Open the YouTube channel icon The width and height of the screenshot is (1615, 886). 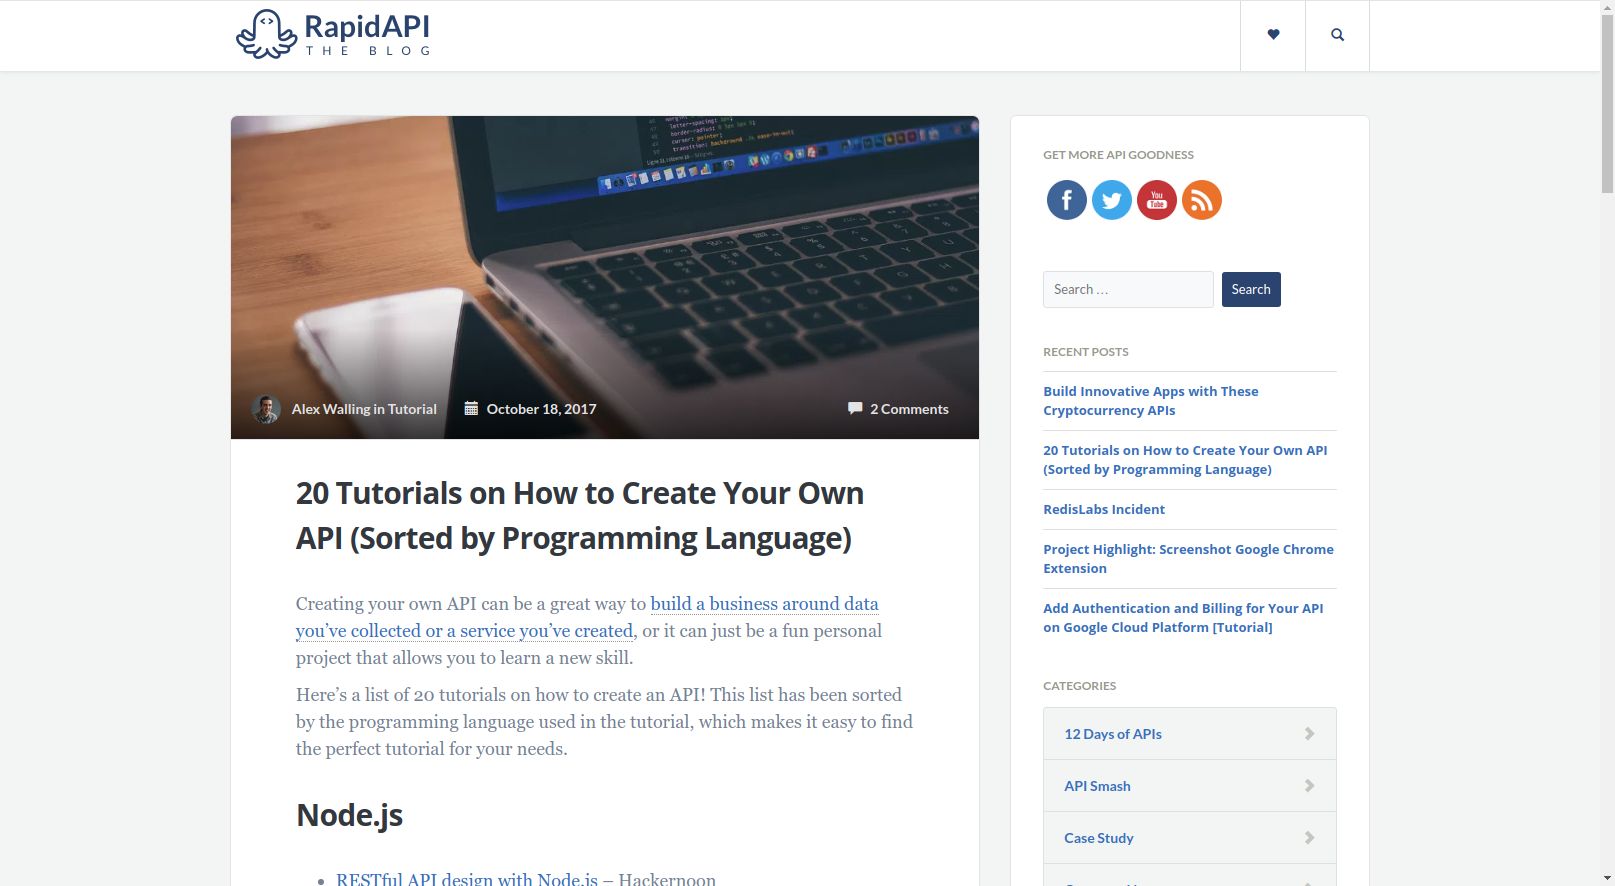coord(1156,200)
